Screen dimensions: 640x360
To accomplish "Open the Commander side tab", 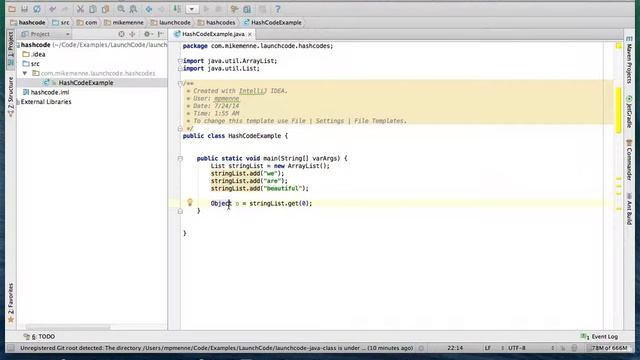I will [629, 160].
